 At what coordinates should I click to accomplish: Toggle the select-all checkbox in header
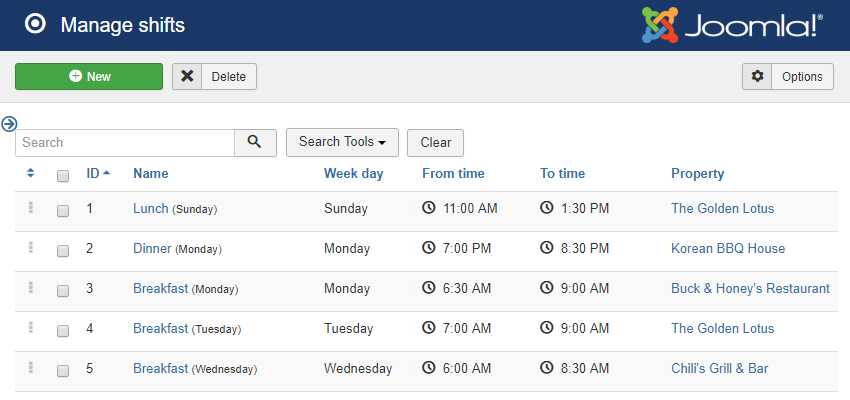point(63,176)
